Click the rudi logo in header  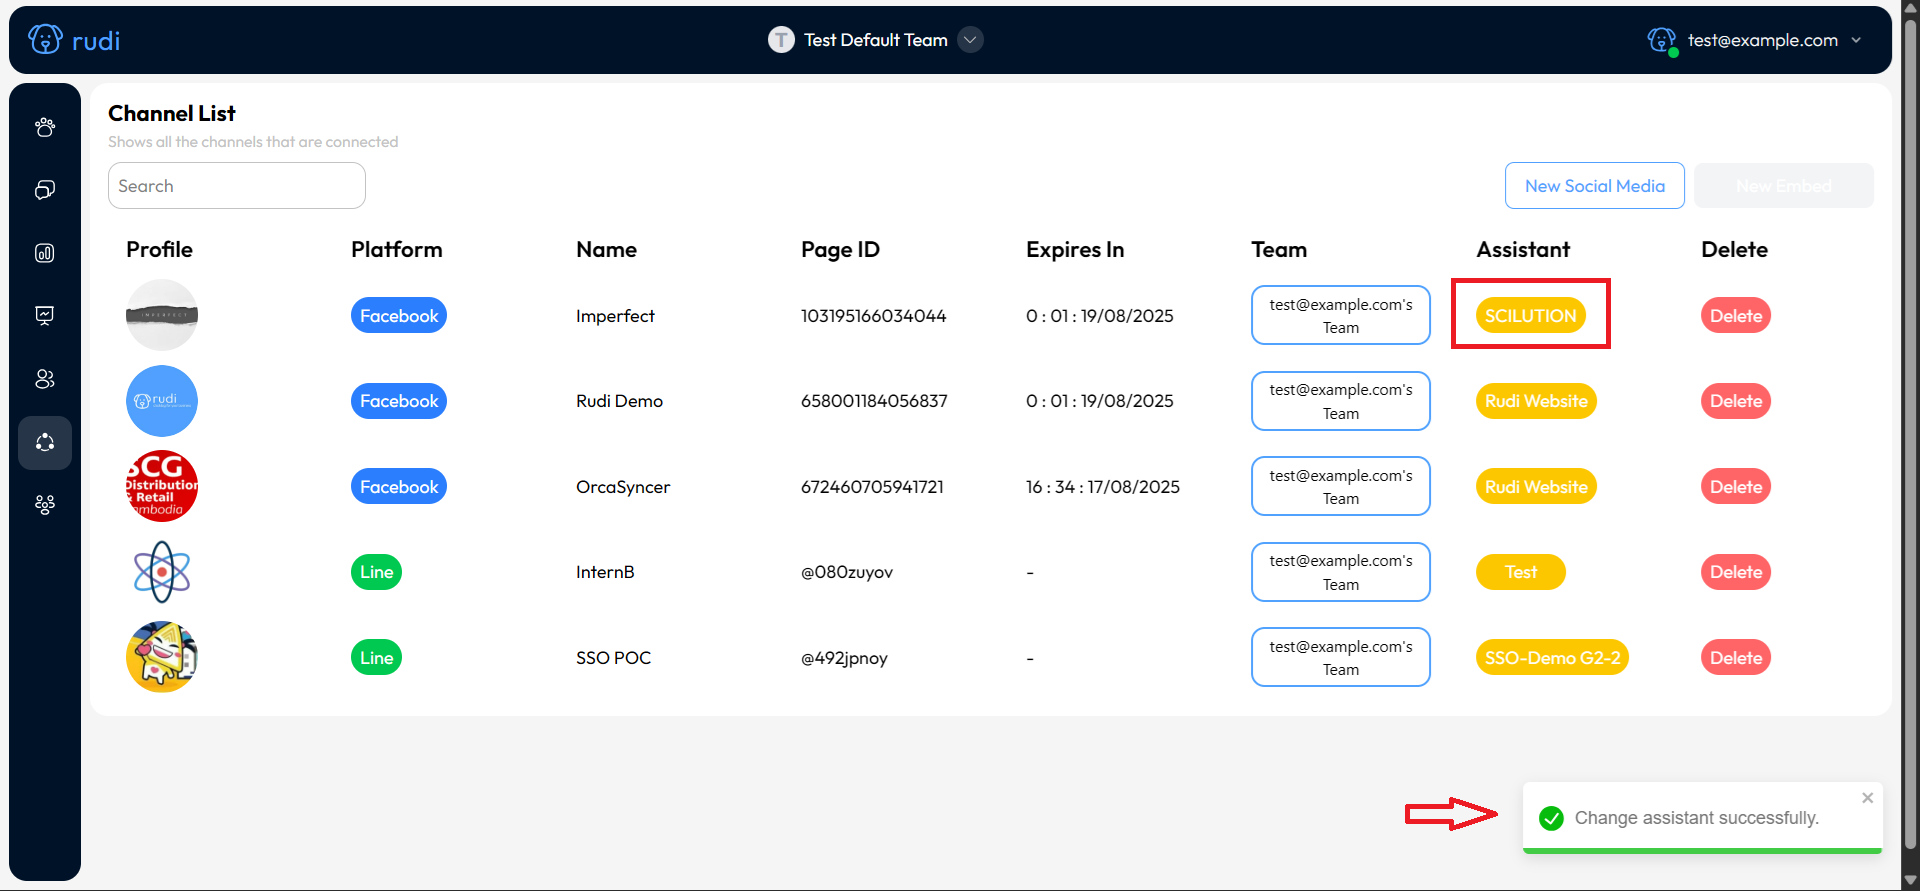tap(75, 40)
